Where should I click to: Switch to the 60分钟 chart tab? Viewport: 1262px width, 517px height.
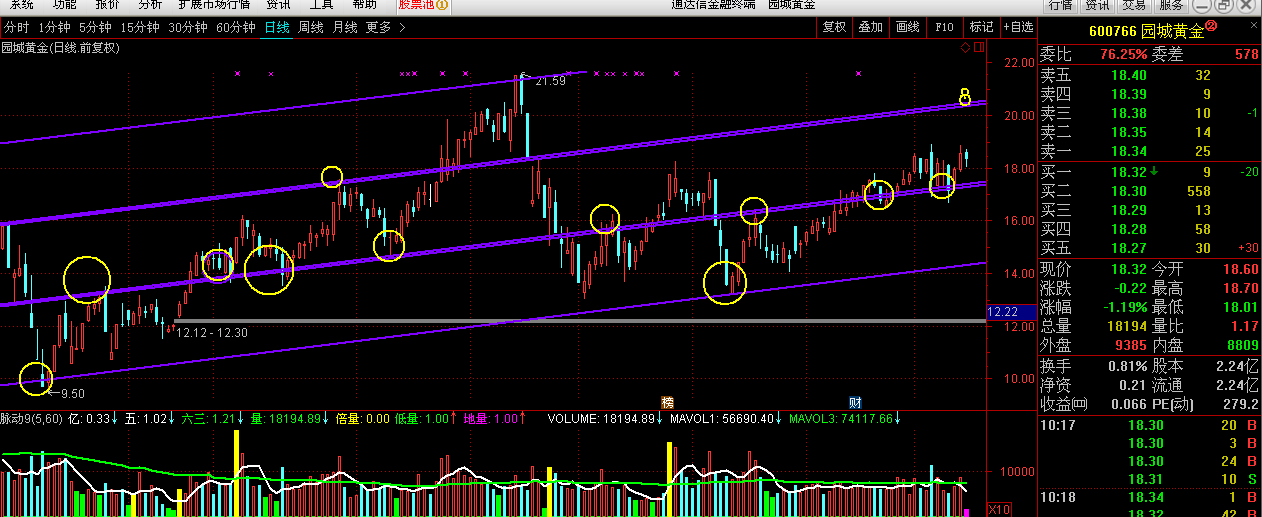point(236,27)
